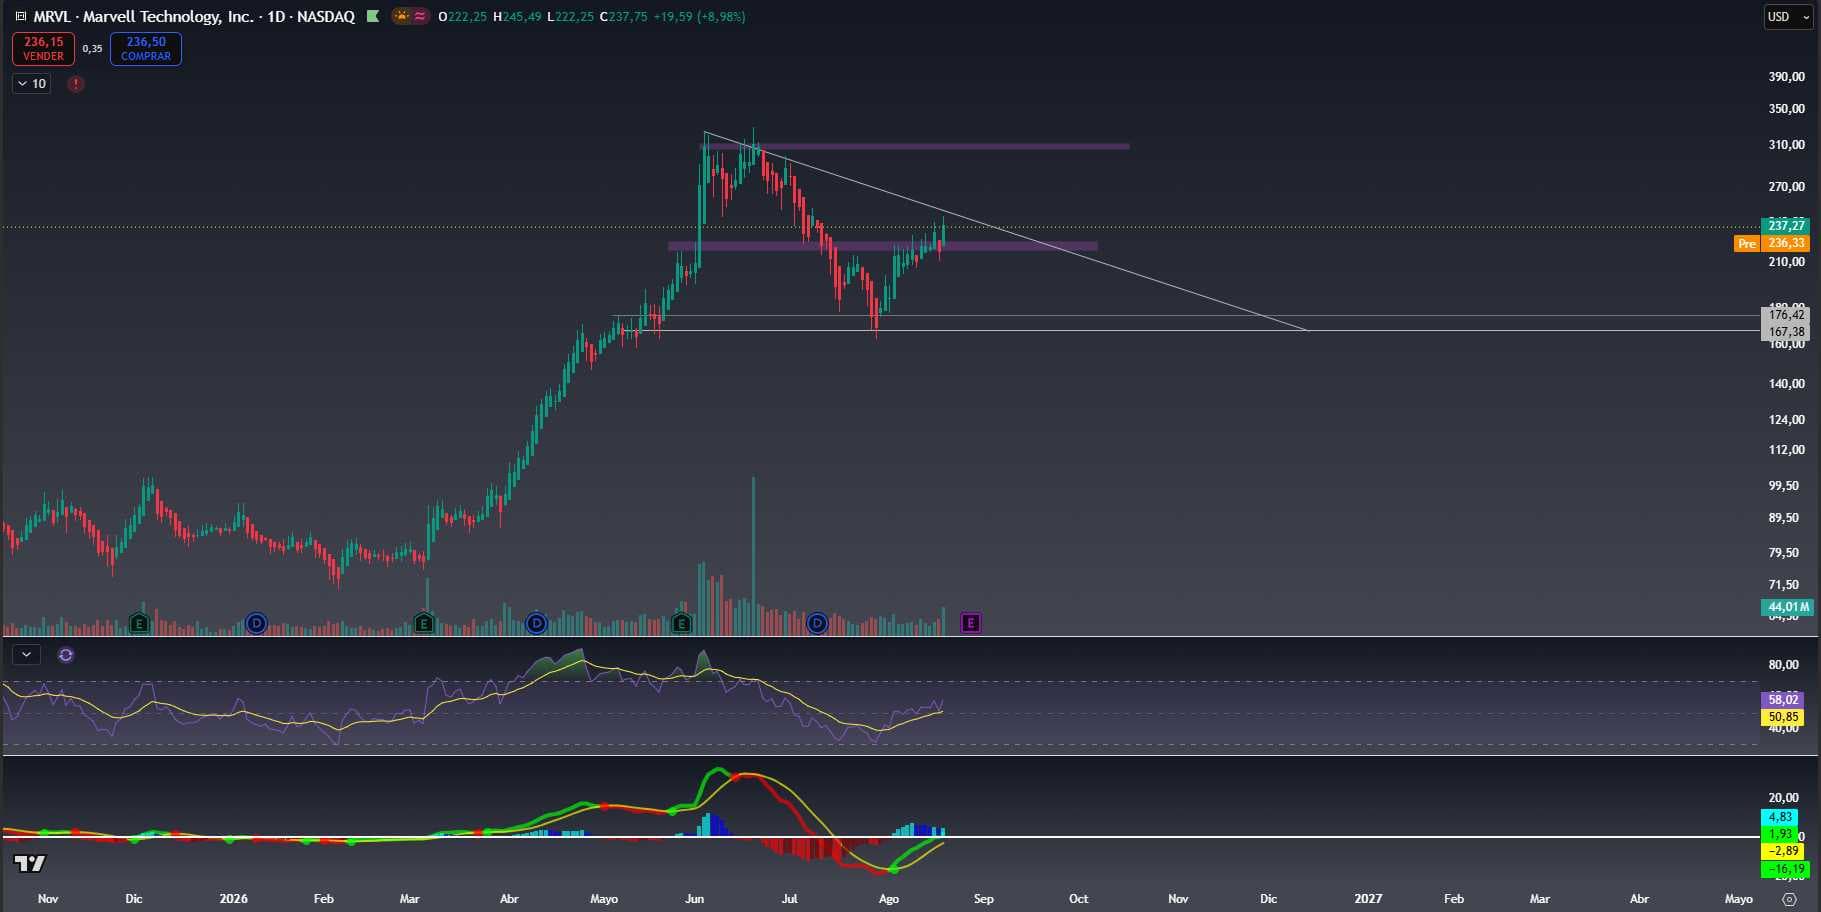Click the TradingView logo

point(30,863)
